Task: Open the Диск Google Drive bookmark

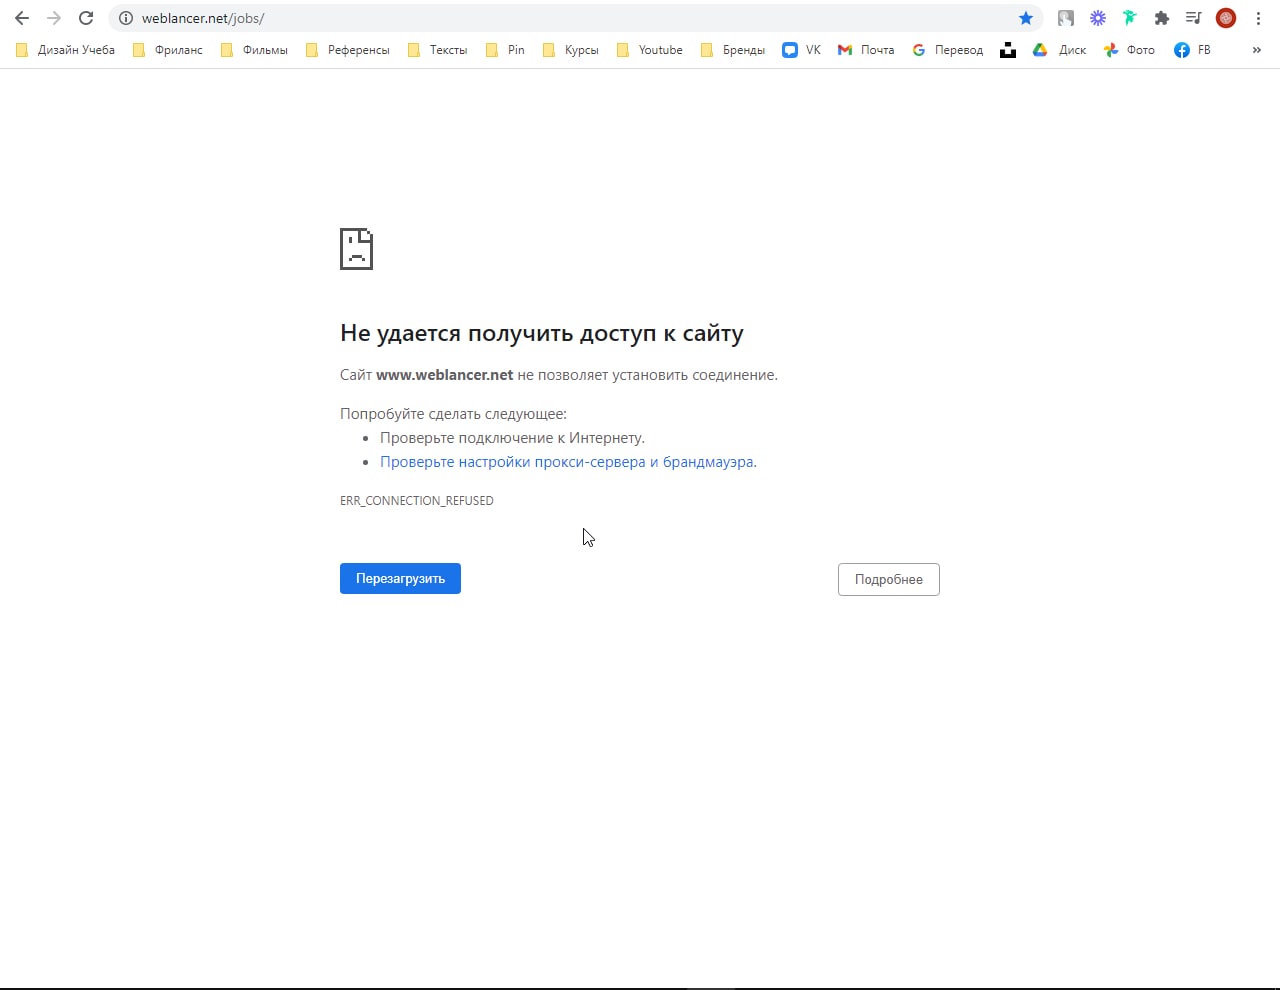Action: pyautogui.click(x=1059, y=50)
